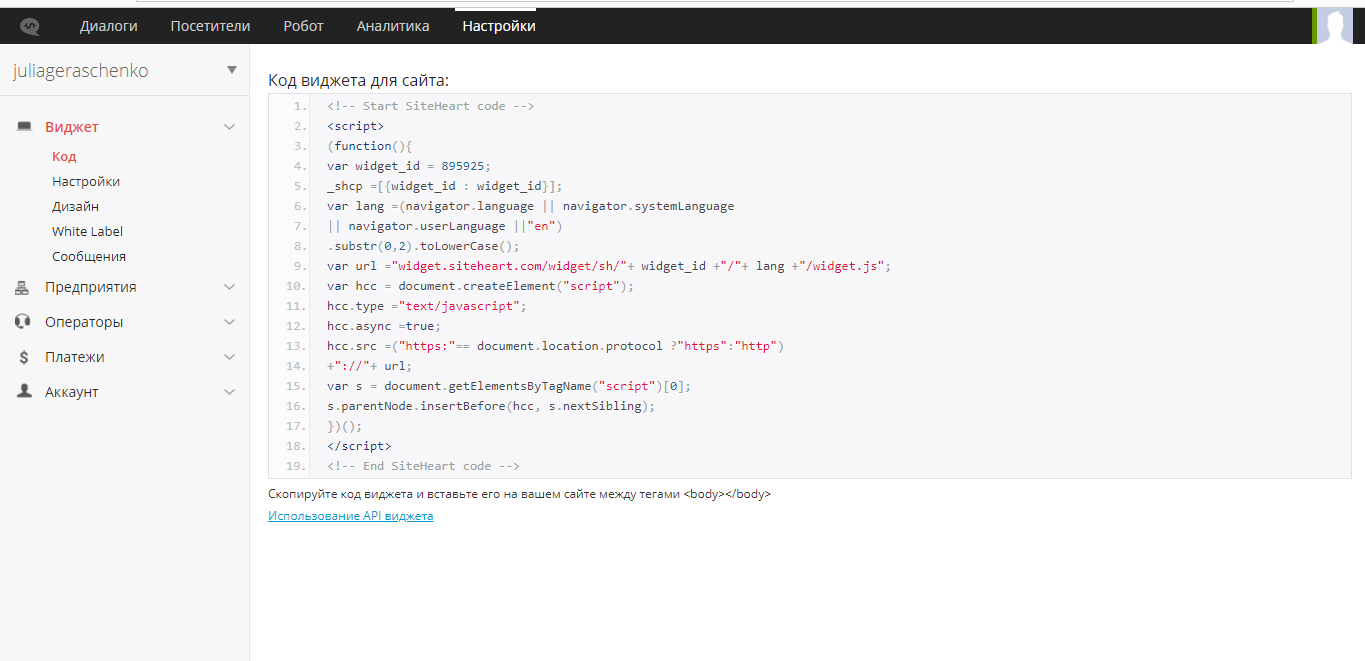Expand the Операторы section chevron
Image resolution: width=1365 pixels, height=661 pixels.
229,322
